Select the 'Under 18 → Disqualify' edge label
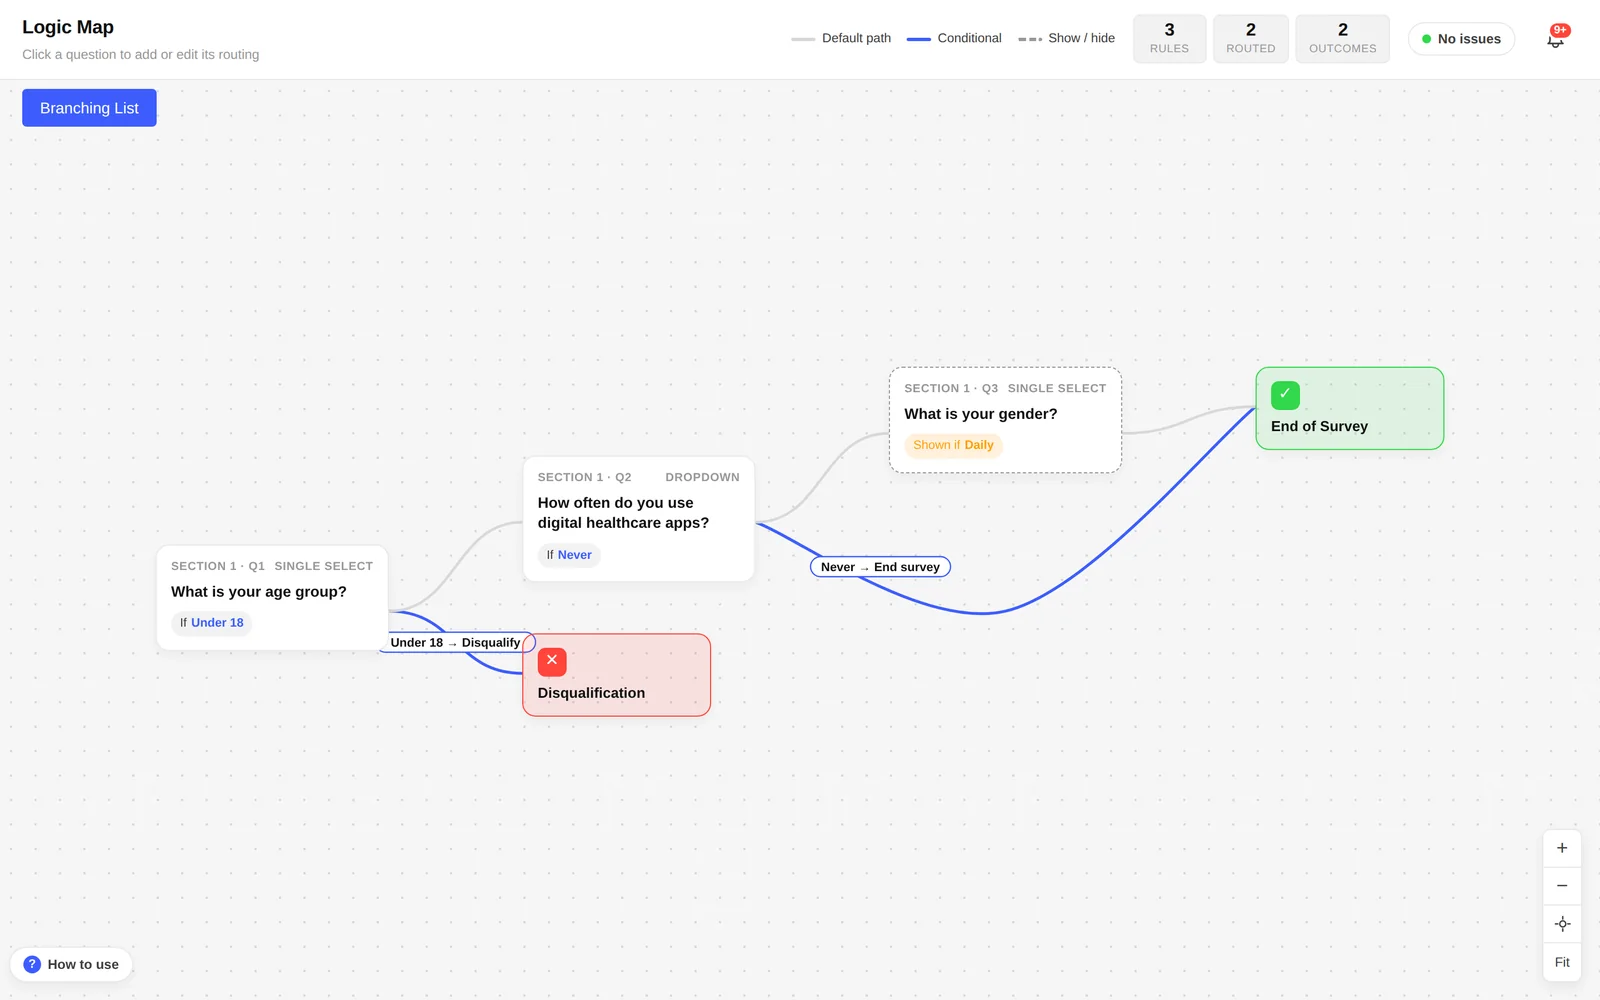 coord(456,643)
